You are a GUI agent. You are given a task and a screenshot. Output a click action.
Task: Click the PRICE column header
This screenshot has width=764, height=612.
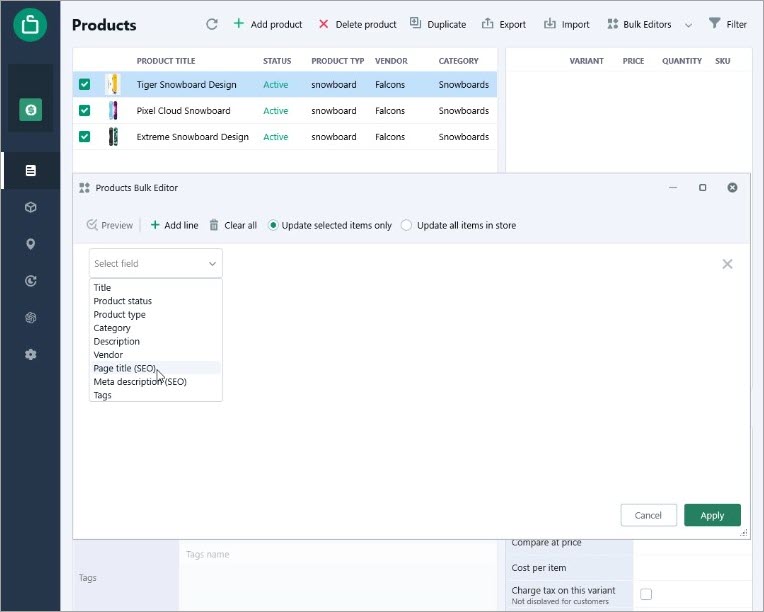[x=633, y=61]
